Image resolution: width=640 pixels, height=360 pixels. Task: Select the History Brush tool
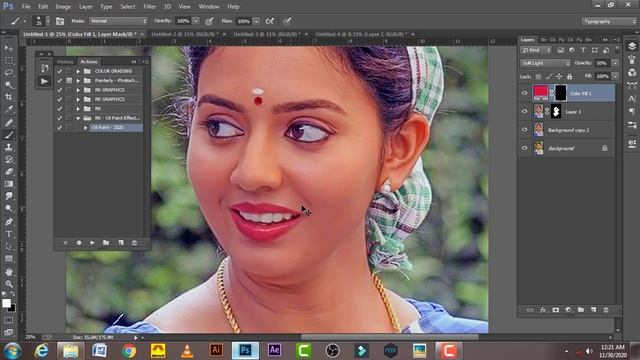[9, 159]
